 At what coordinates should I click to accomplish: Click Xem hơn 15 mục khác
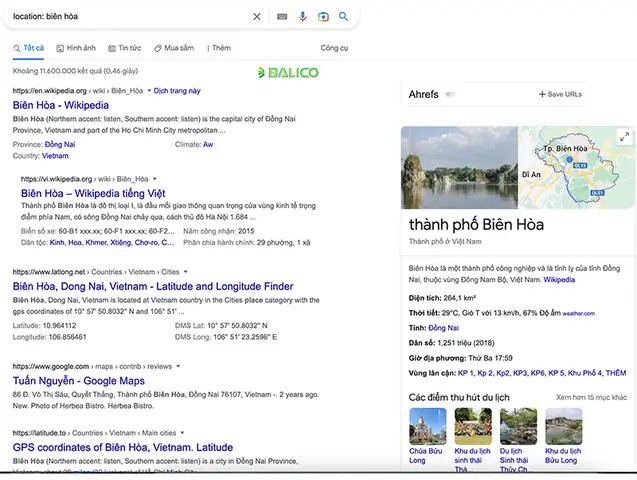click(591, 397)
